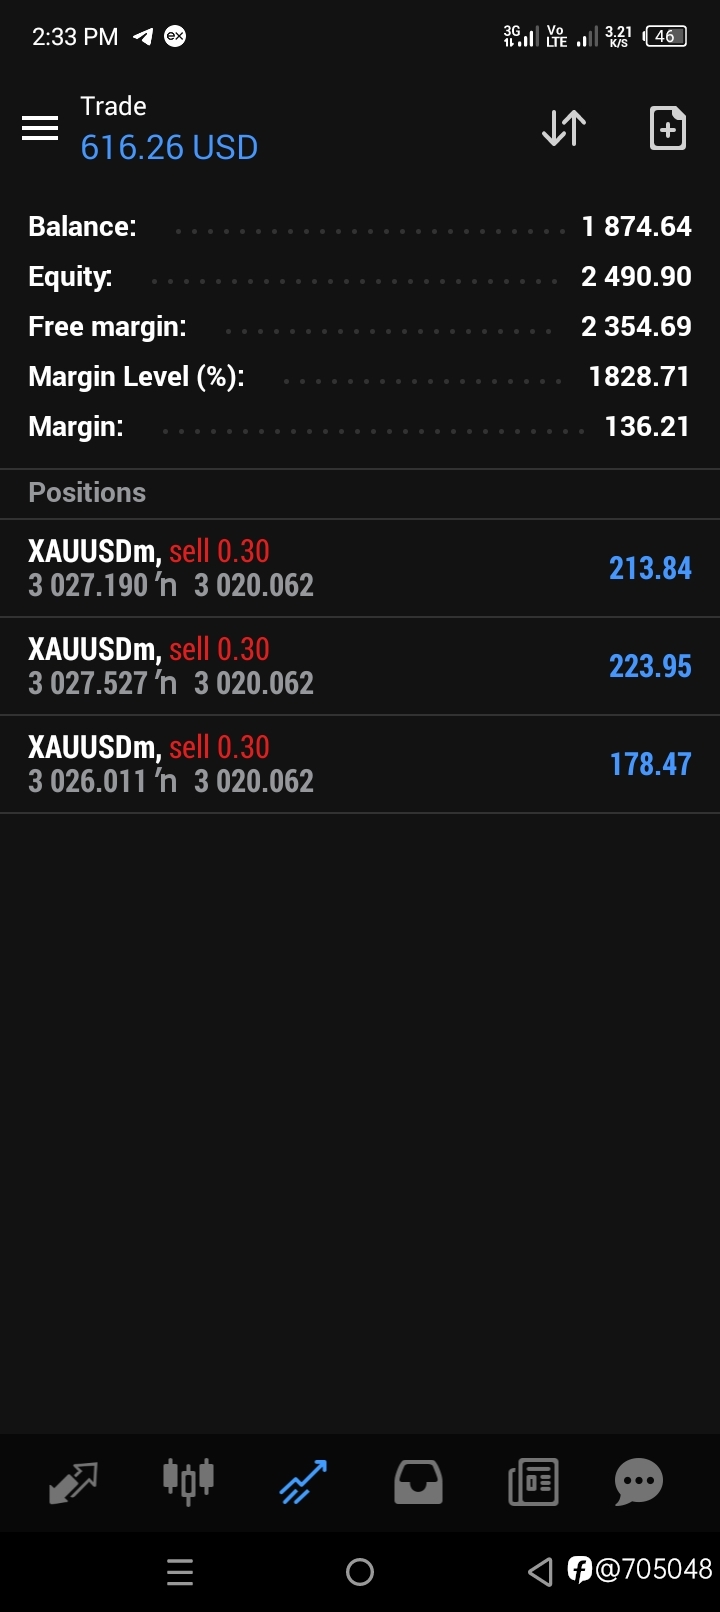Viewport: 720px width, 1612px height.
Task: Tap the 213.84 profit value
Action: pyautogui.click(x=650, y=568)
